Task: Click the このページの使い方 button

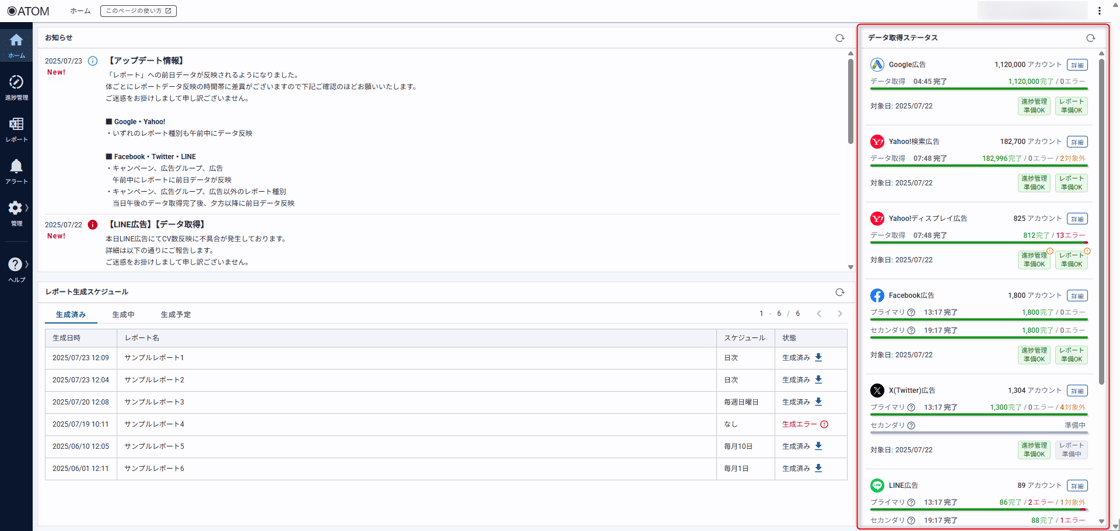Action: [x=138, y=11]
